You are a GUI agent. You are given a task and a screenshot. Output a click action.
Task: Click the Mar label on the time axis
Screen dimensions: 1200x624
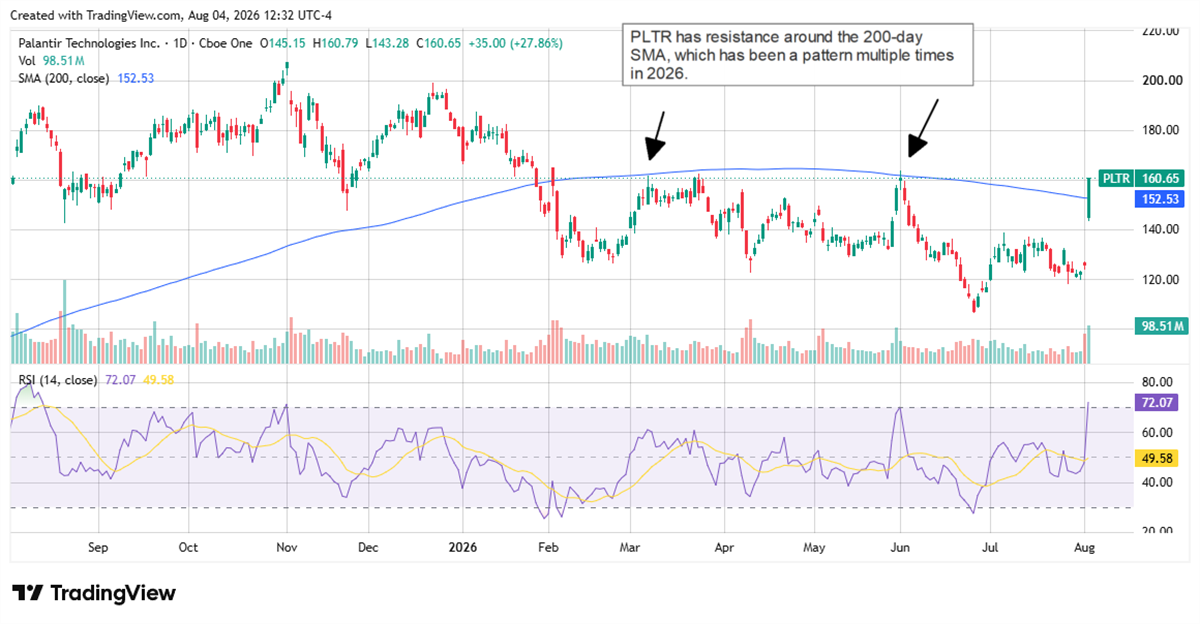[631, 549]
